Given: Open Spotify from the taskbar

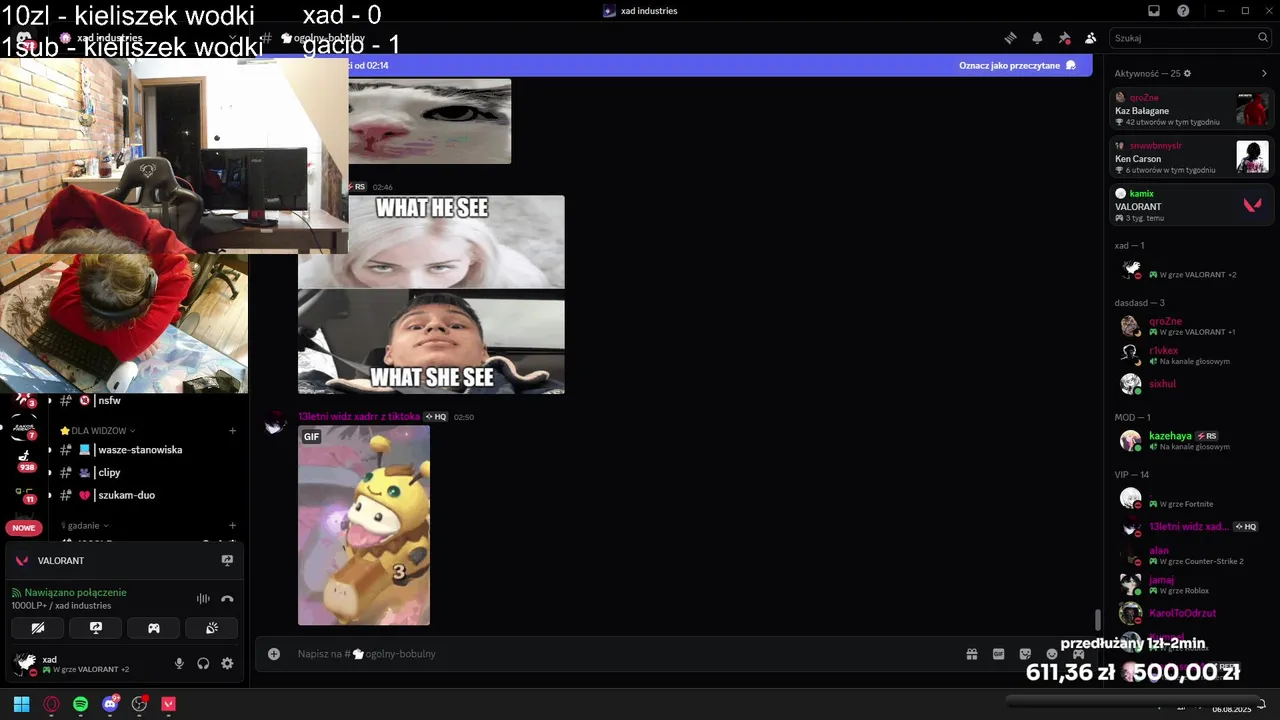Looking at the screenshot, I should [x=80, y=704].
